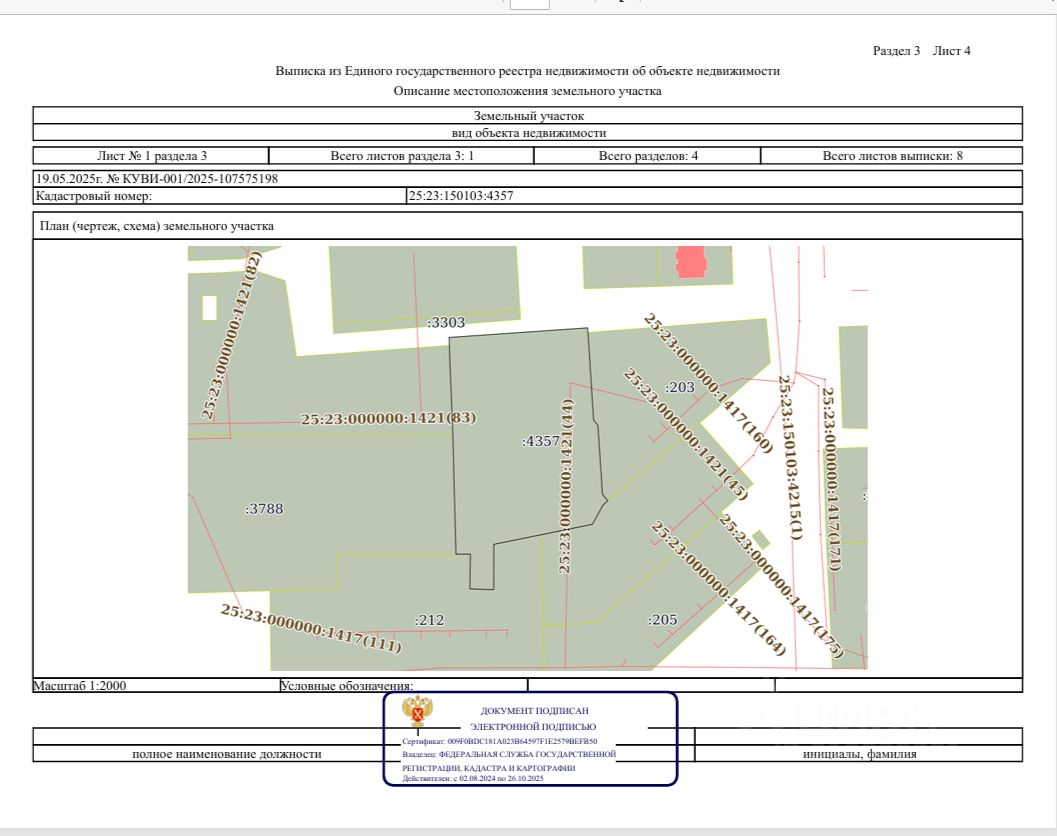Screen dimensions: 1057x836
Task: Select the 'Лист 4' header text
Action: pos(951,51)
